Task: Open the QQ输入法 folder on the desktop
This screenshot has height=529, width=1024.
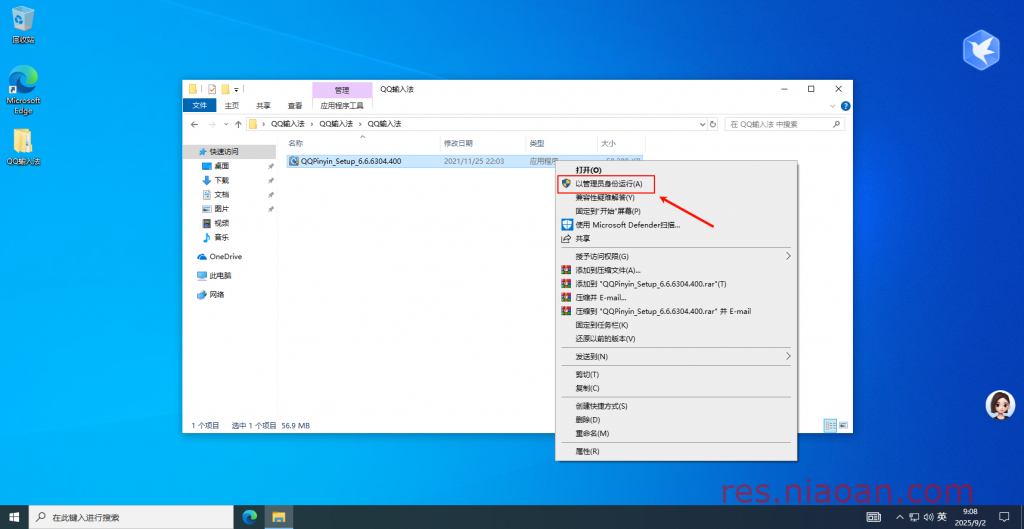Action: (x=23, y=146)
